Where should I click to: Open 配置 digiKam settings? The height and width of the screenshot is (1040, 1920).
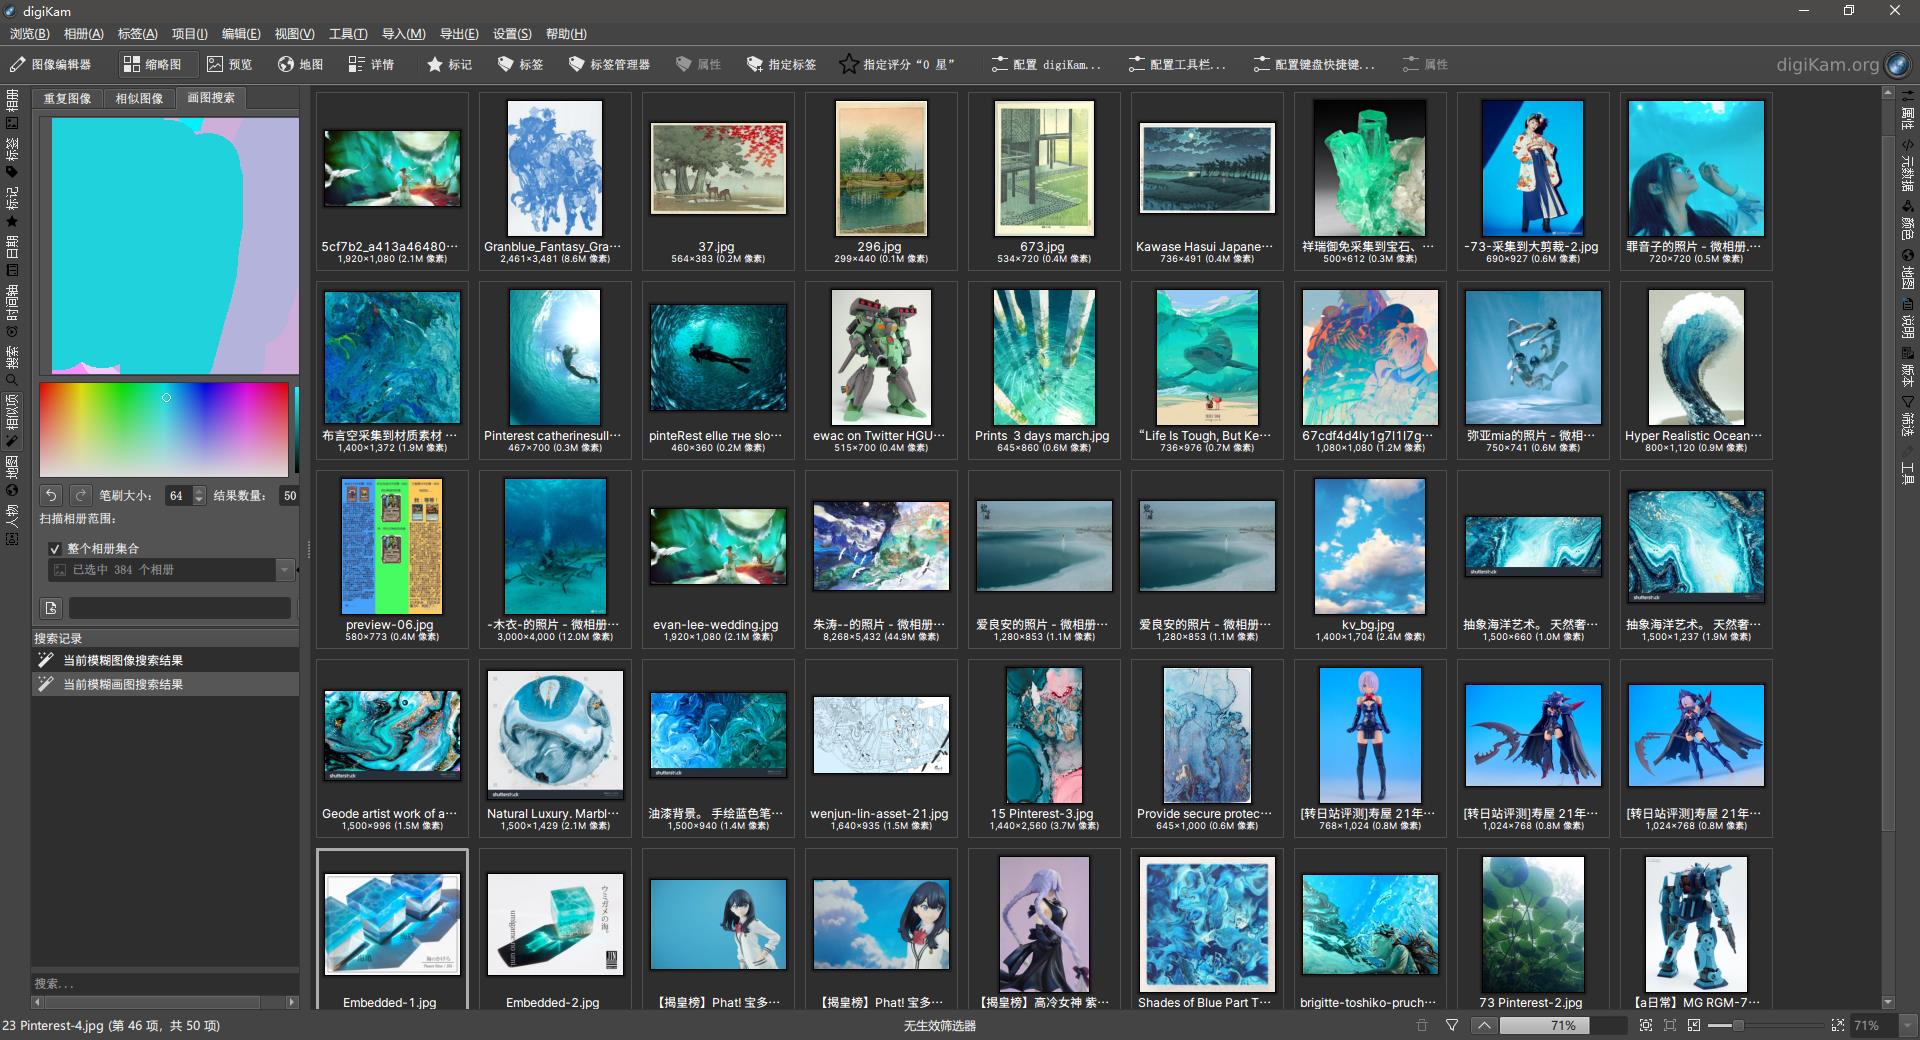pyautogui.click(x=1046, y=64)
